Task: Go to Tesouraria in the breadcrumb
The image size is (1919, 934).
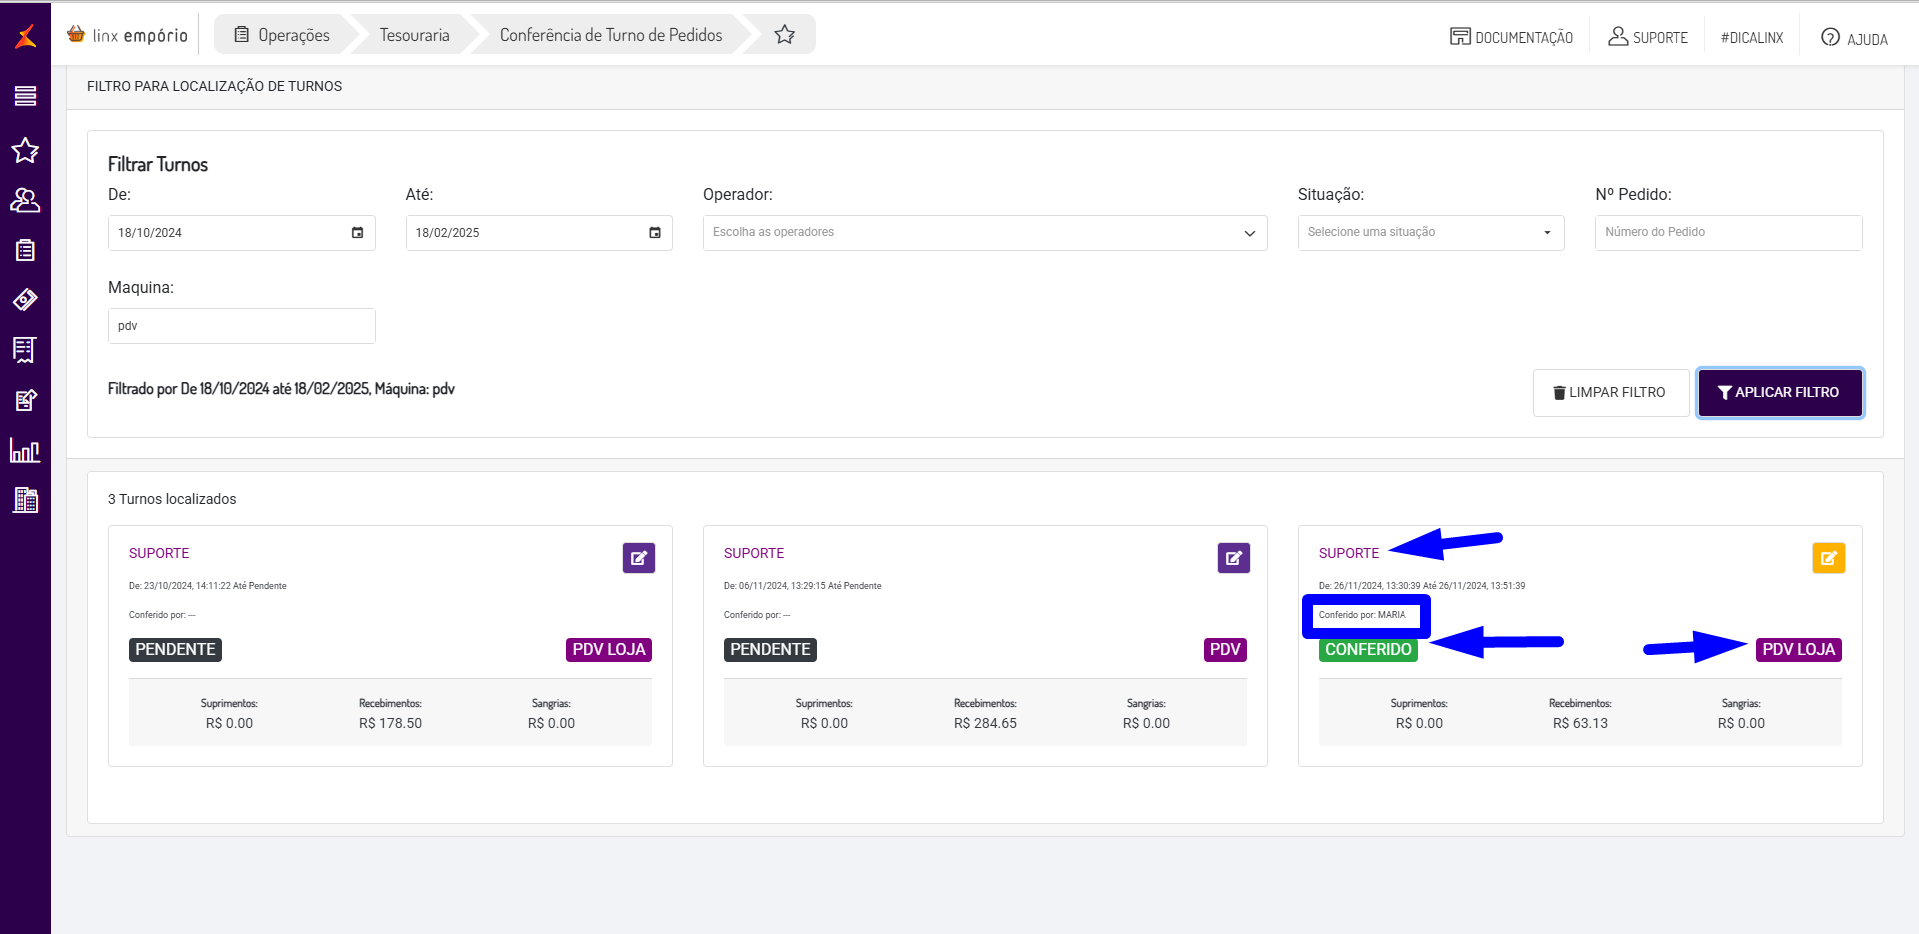Action: click(414, 35)
